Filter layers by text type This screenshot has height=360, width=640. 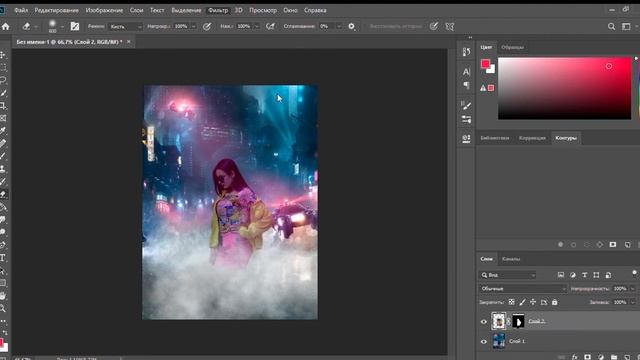(x=584, y=275)
